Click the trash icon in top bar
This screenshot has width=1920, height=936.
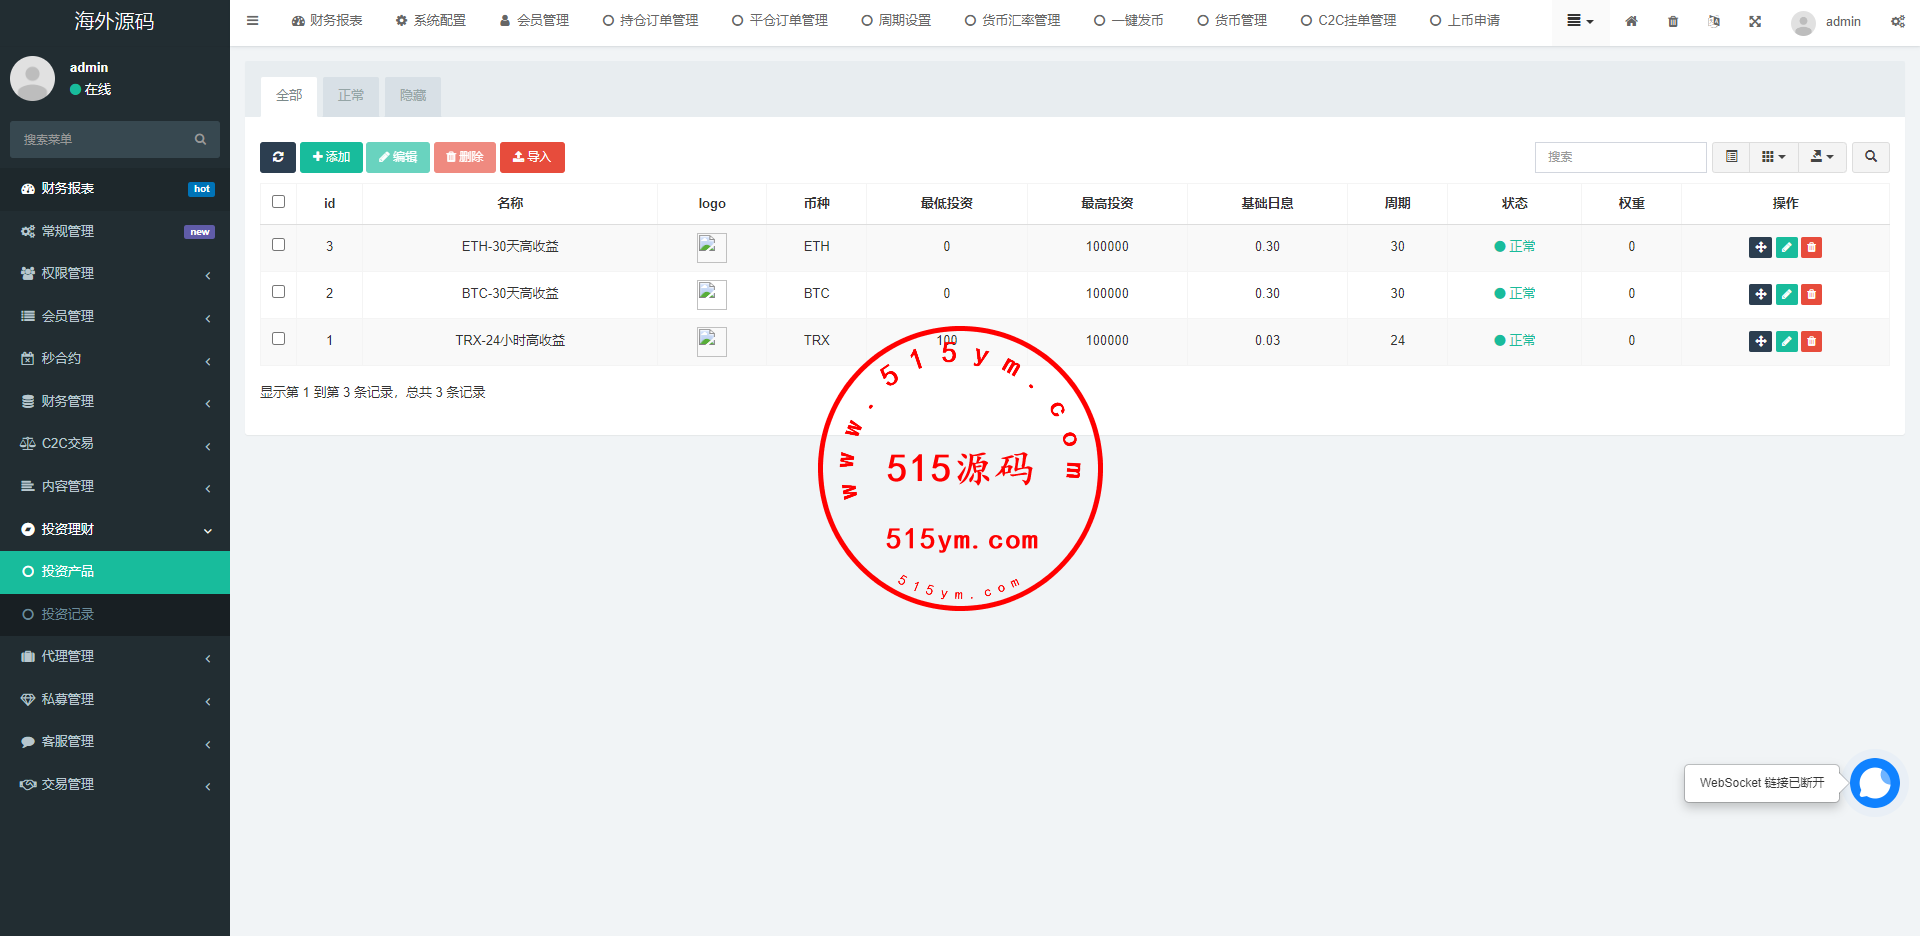click(x=1673, y=21)
